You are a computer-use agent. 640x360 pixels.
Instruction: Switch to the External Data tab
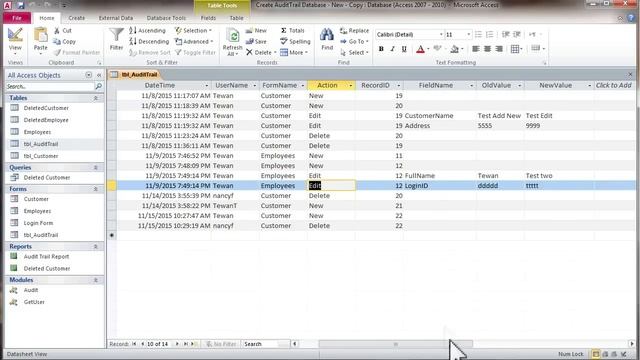[x=116, y=18]
